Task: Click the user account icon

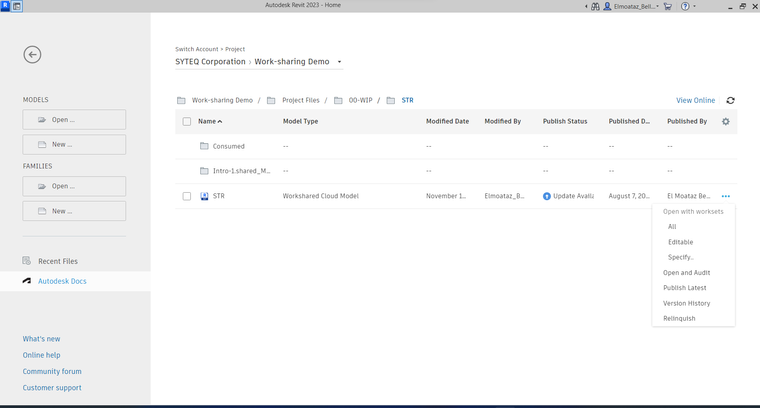Action: [x=607, y=6]
